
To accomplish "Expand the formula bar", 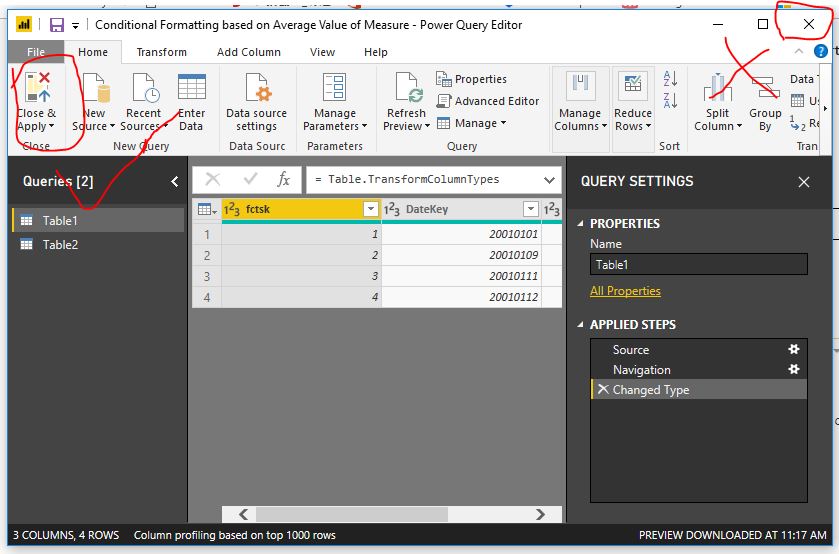I will coord(549,180).
